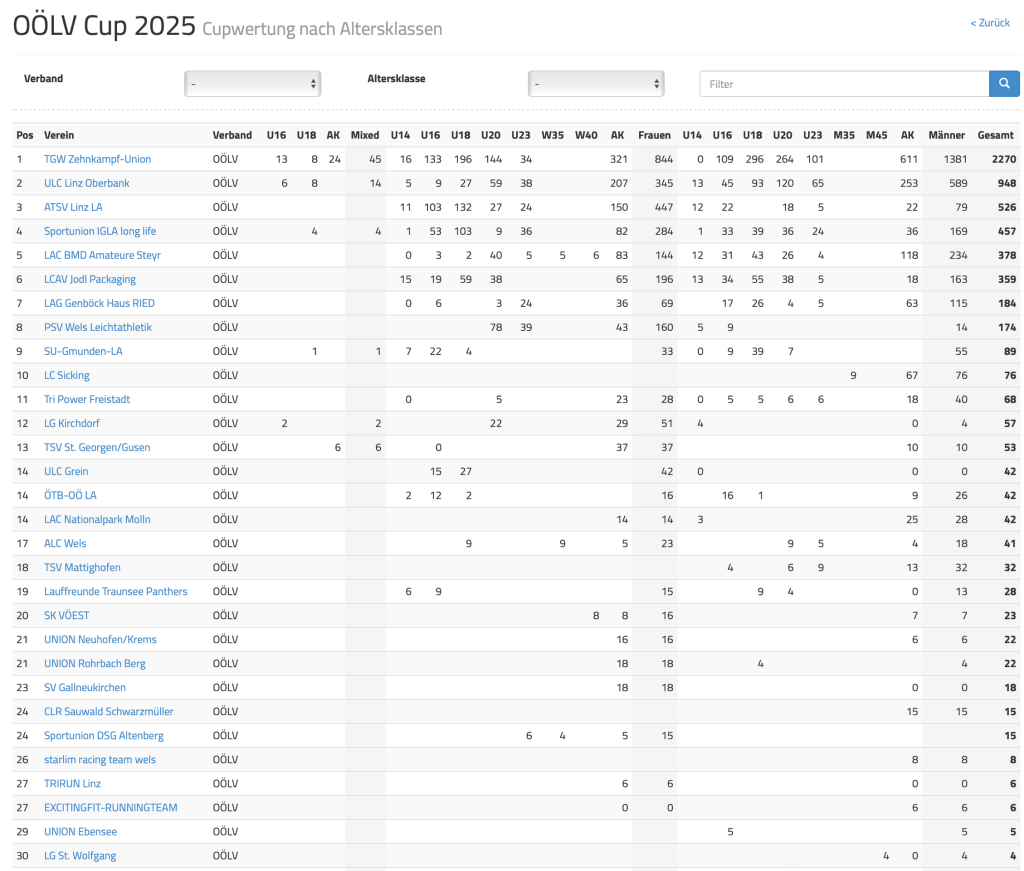The height and width of the screenshot is (871, 1024).
Task: Open TGW Zehnkampf-Union club link
Action: point(97,159)
